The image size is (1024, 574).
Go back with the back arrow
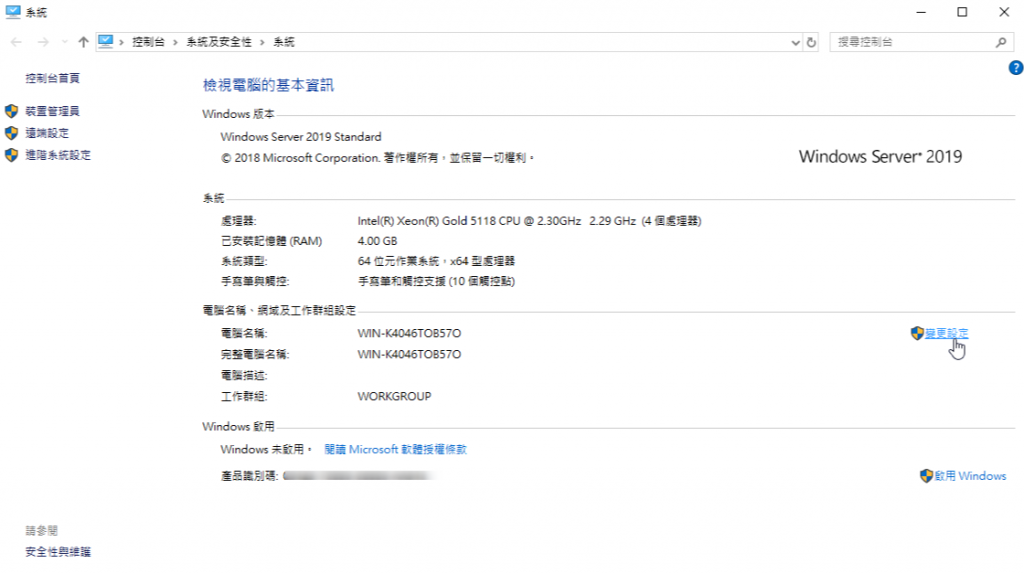coord(16,42)
